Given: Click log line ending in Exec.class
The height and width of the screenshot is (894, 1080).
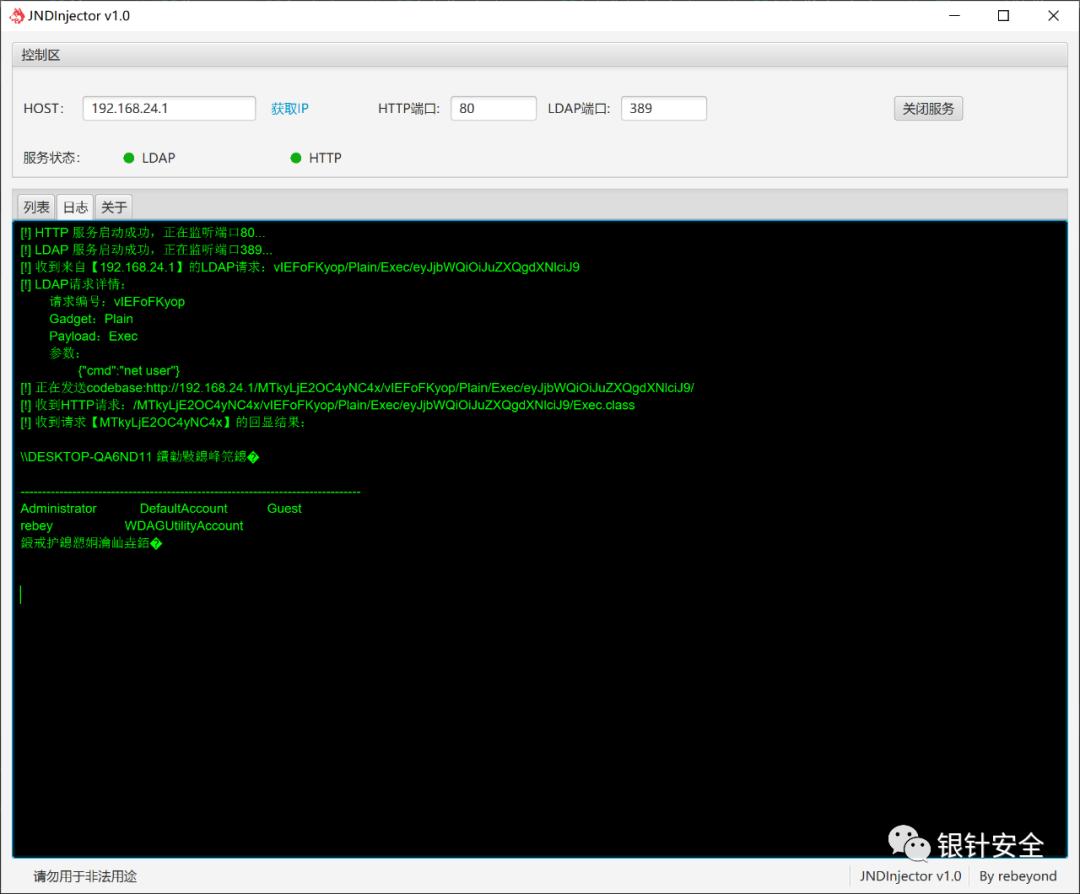Looking at the screenshot, I should pyautogui.click(x=328, y=405).
